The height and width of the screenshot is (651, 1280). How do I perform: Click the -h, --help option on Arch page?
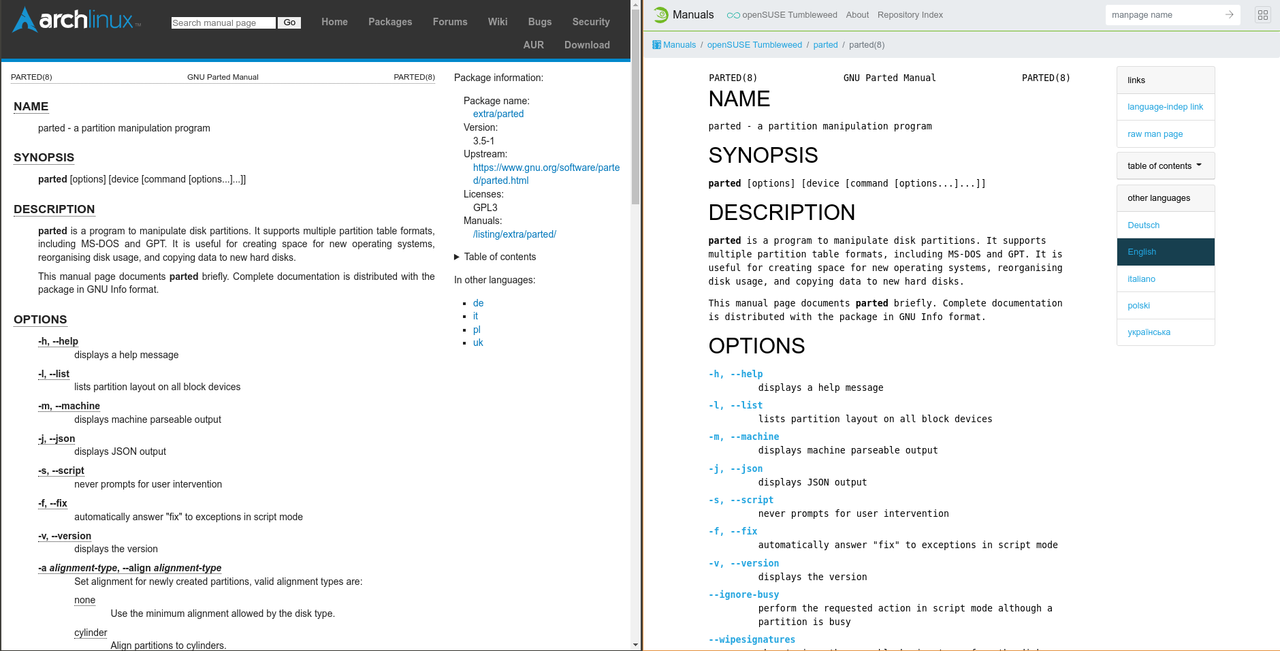(58, 342)
